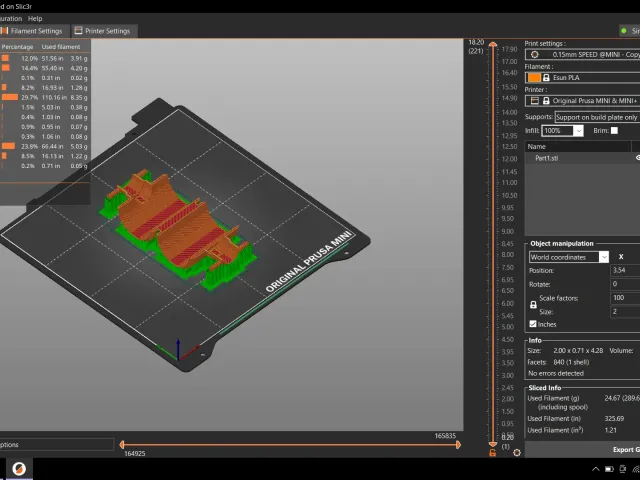Click the legend row showing 12.0%
The height and width of the screenshot is (480, 640).
pos(44,58)
